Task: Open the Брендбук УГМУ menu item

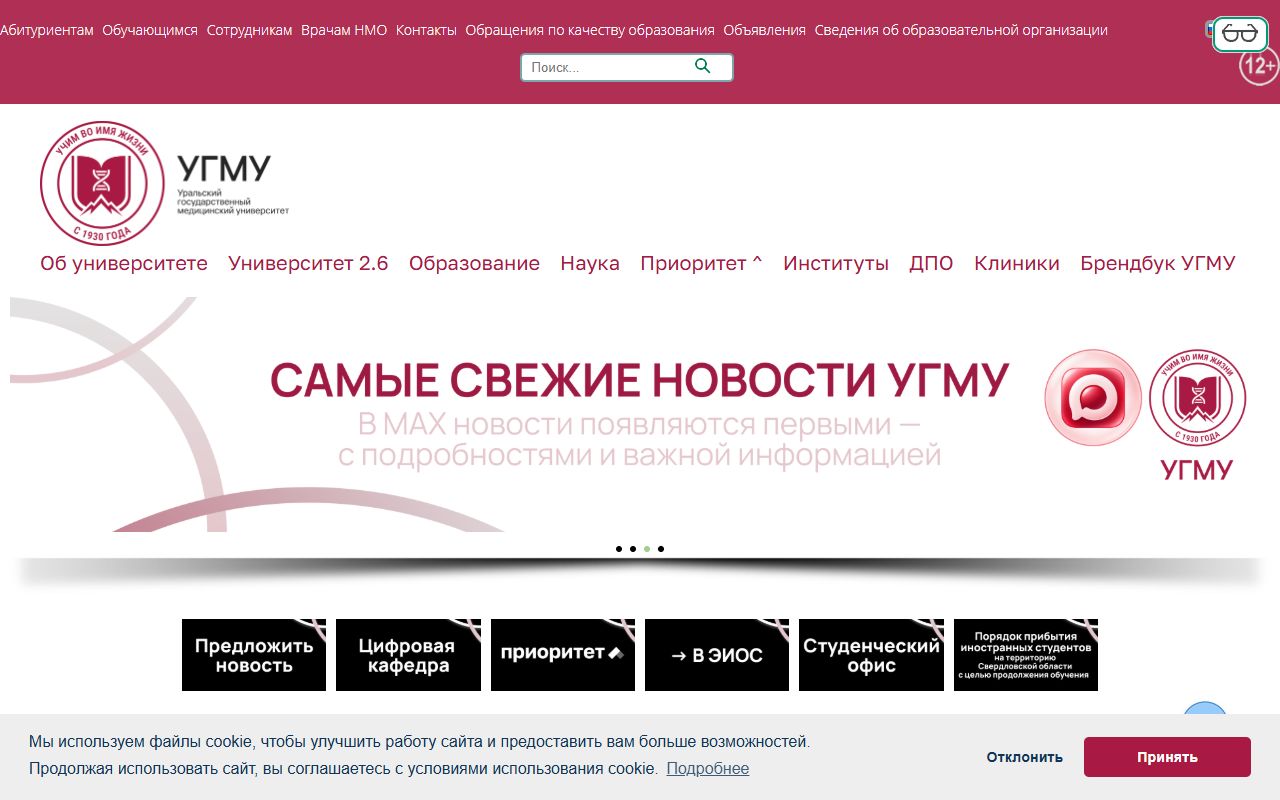Action: point(1158,263)
